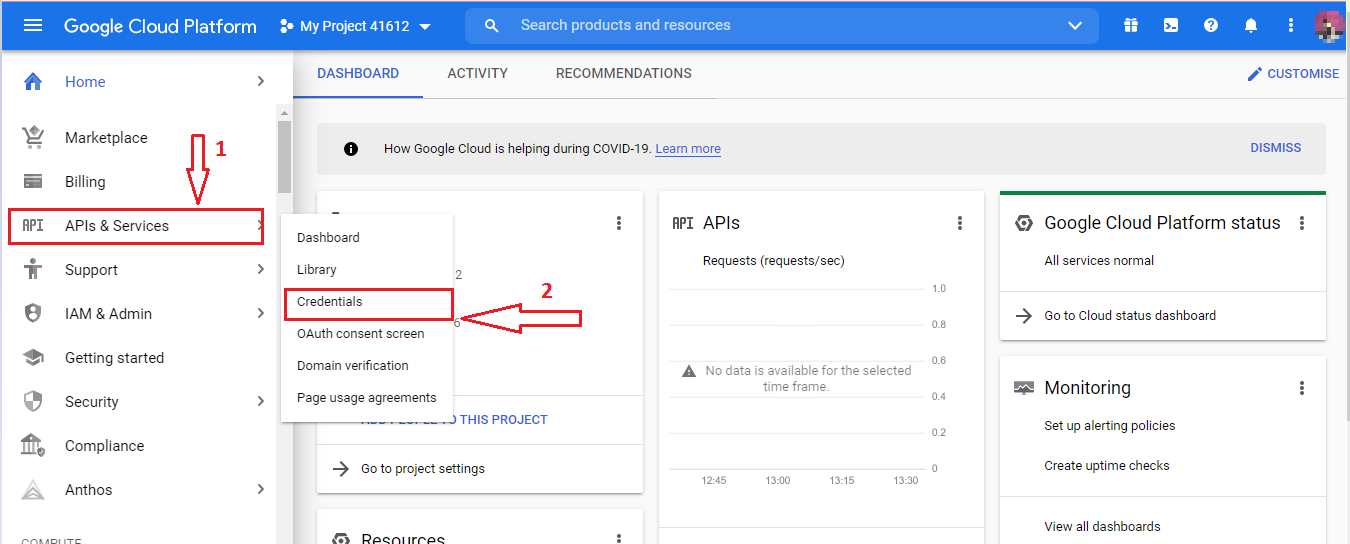Click the IAM & Admin shield icon
The height and width of the screenshot is (544, 1350).
click(x=33, y=314)
